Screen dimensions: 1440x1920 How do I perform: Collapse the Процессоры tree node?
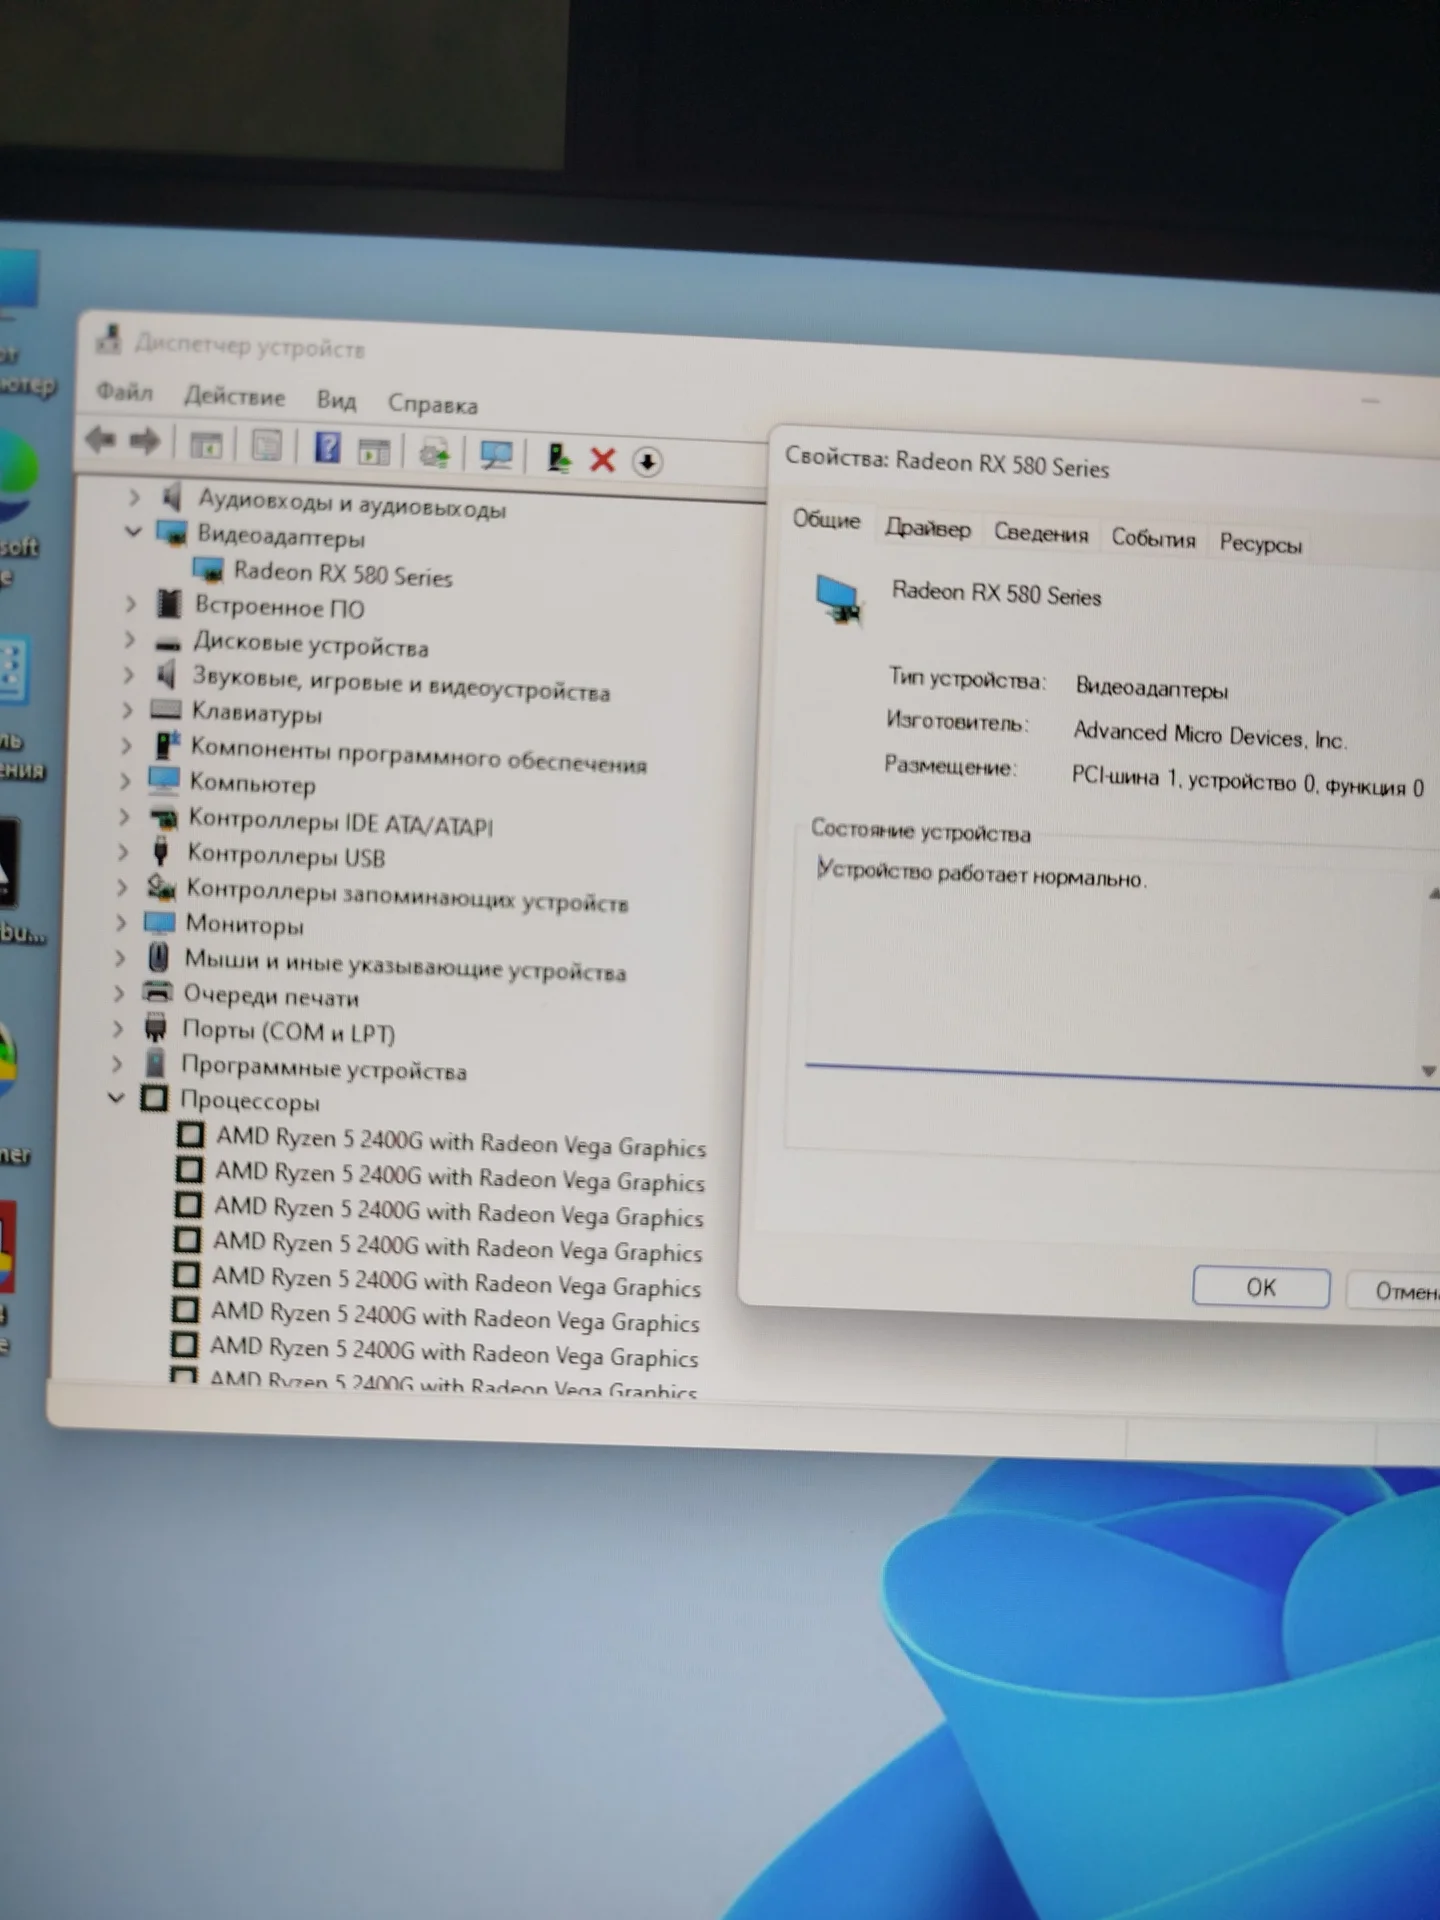click(116, 1098)
